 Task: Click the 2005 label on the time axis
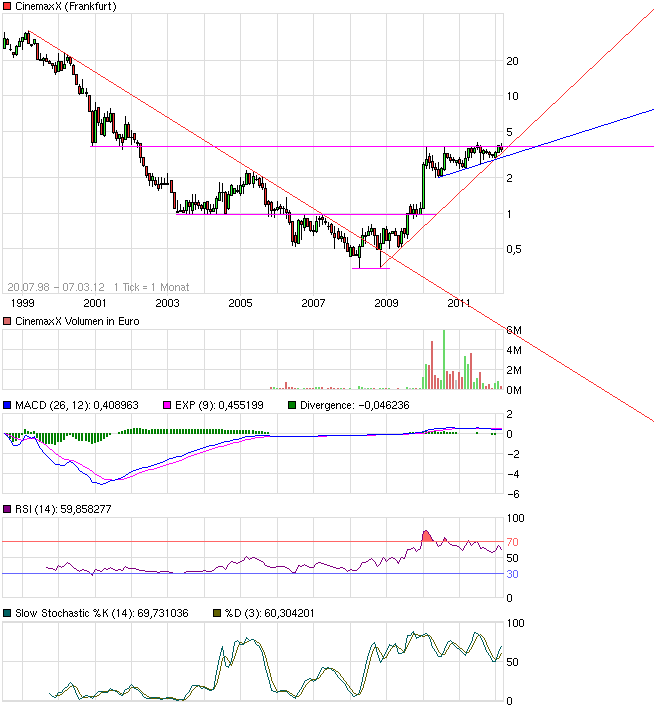point(240,302)
